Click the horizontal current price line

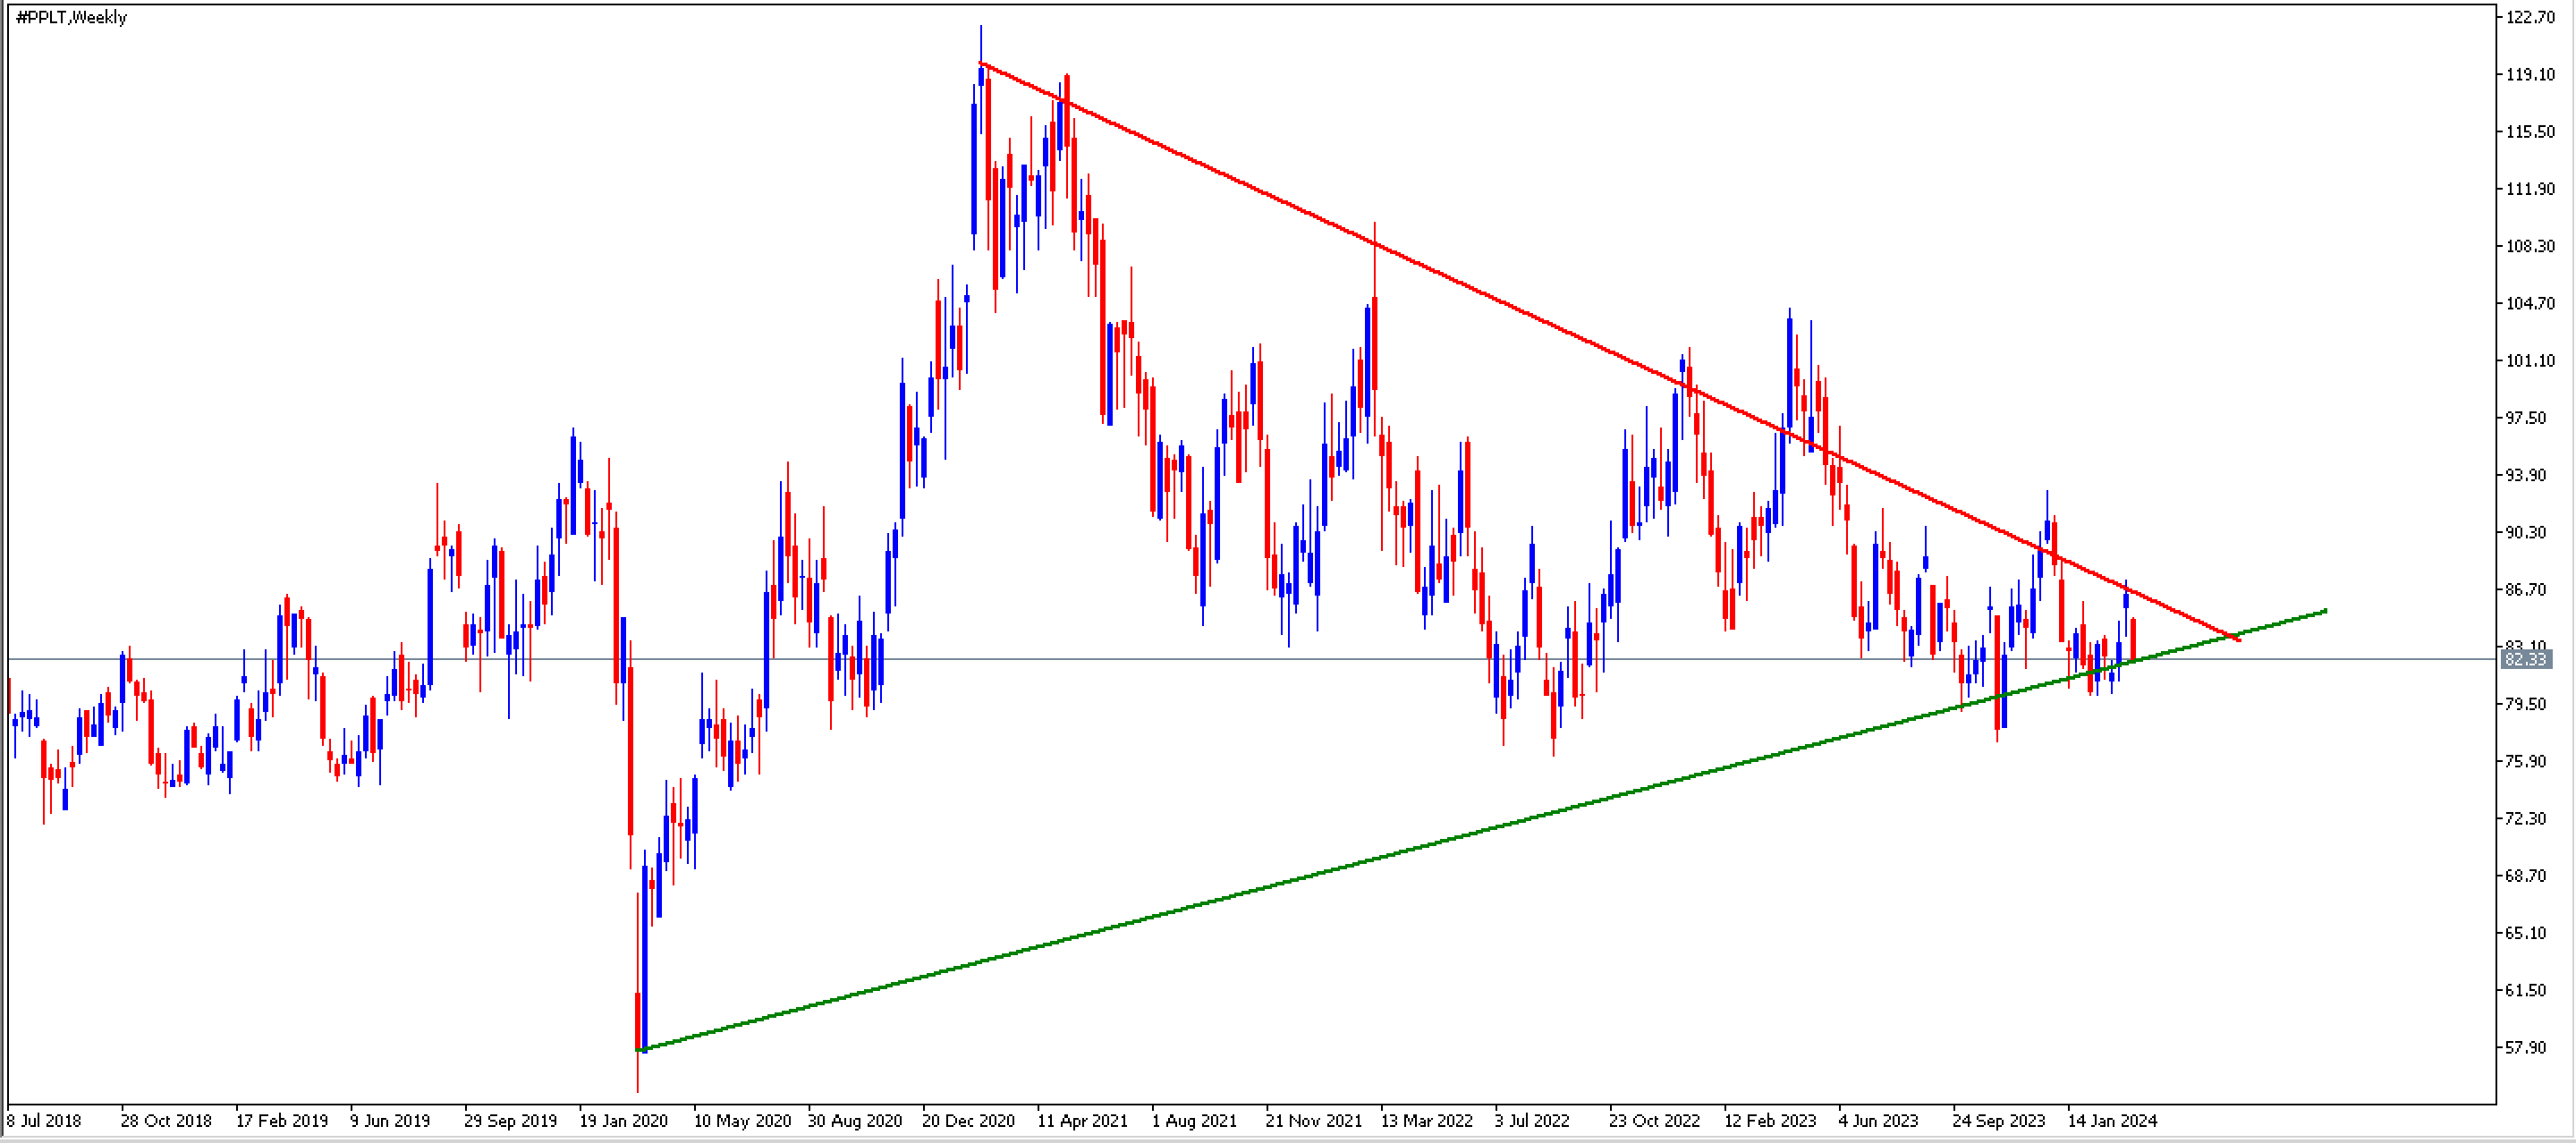[x=1252, y=659]
